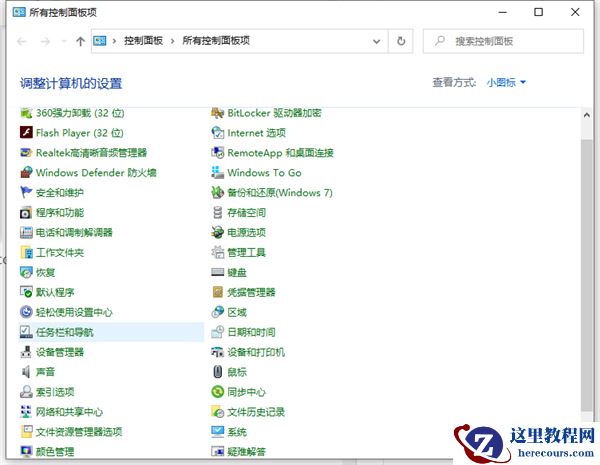Click the 存储空间 icon
Image resolution: width=600 pixels, height=465 pixels.
(x=217, y=212)
